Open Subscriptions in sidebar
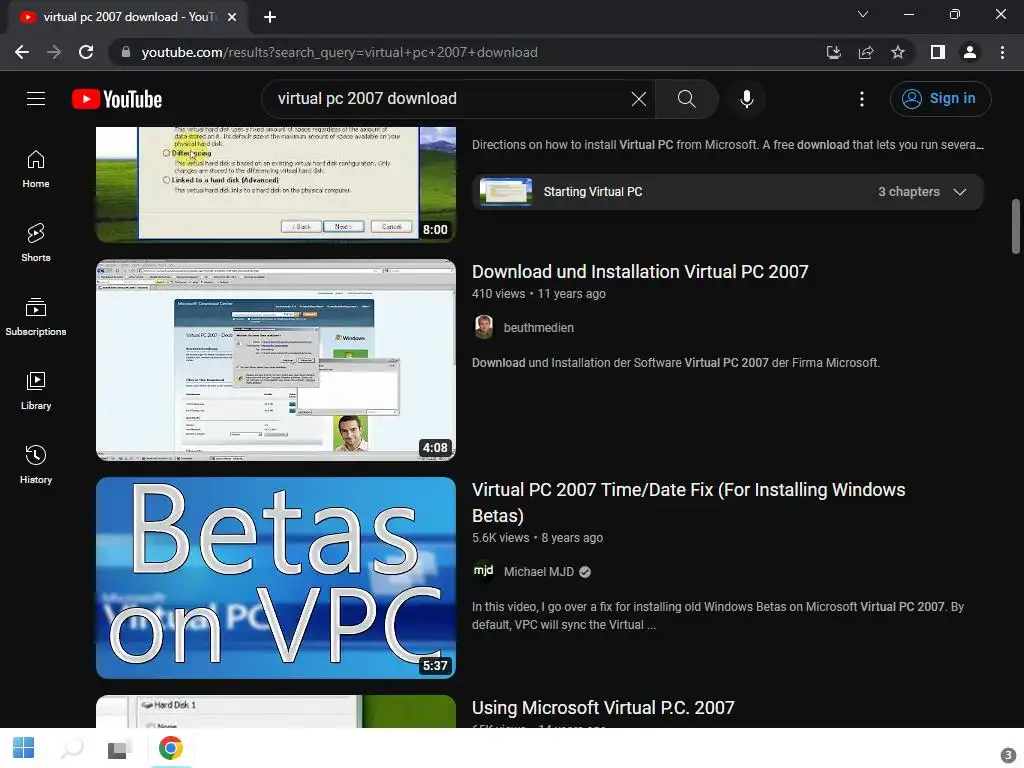The height and width of the screenshot is (768, 1024). tap(36, 317)
